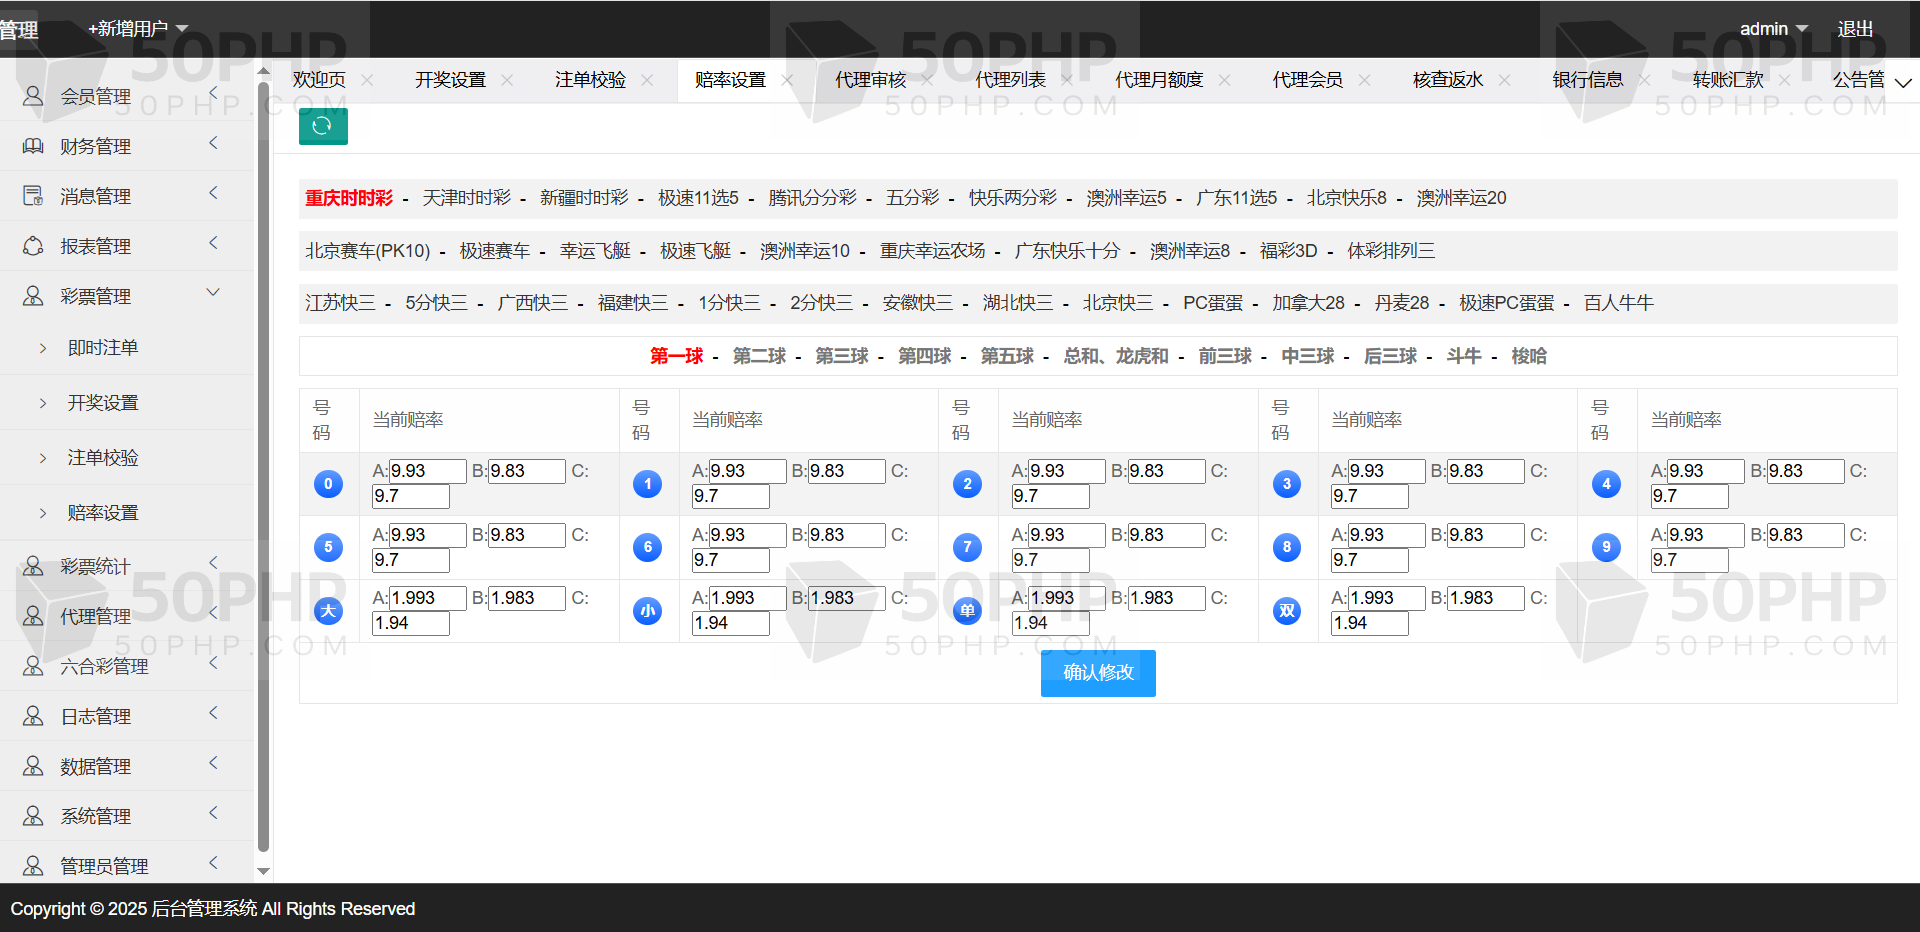Collapse the 彩票管理 sidebar section
1920x932 pixels.
pos(213,293)
